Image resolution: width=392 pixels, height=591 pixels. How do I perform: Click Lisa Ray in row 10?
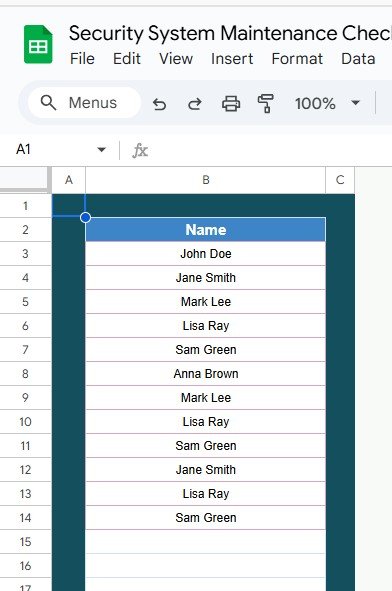pyautogui.click(x=205, y=422)
